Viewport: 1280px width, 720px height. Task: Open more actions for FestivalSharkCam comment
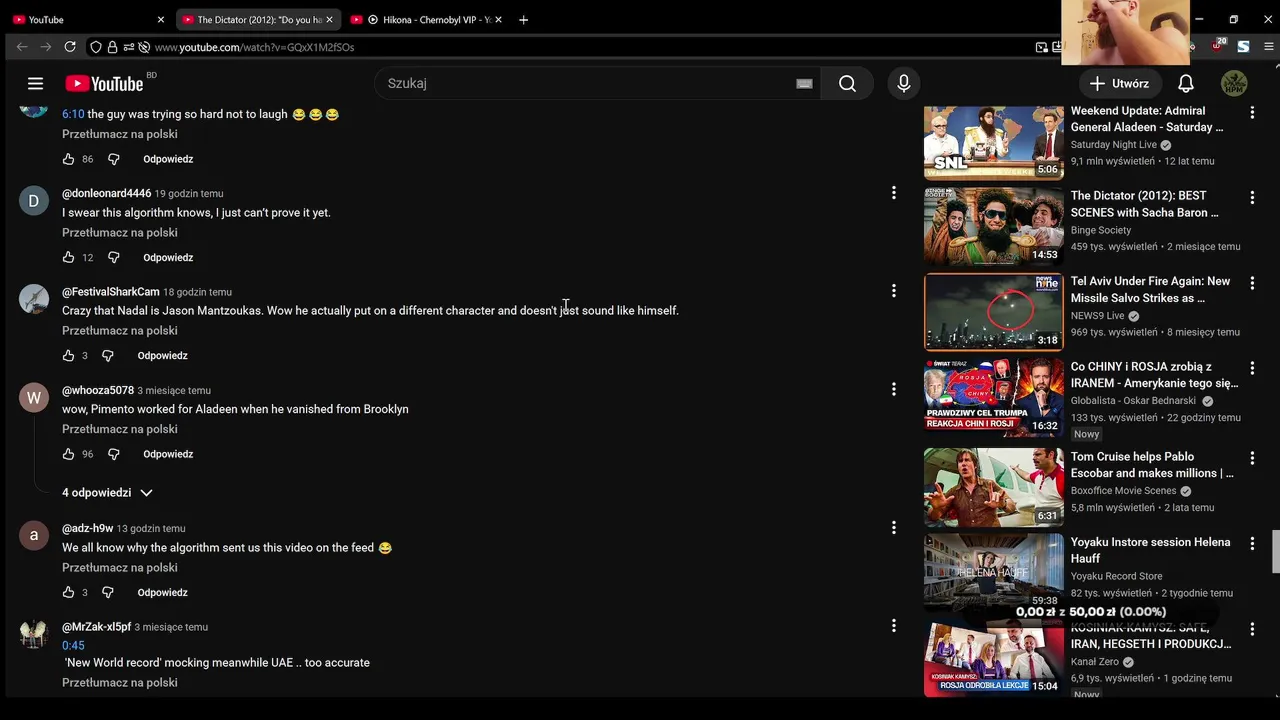(894, 291)
